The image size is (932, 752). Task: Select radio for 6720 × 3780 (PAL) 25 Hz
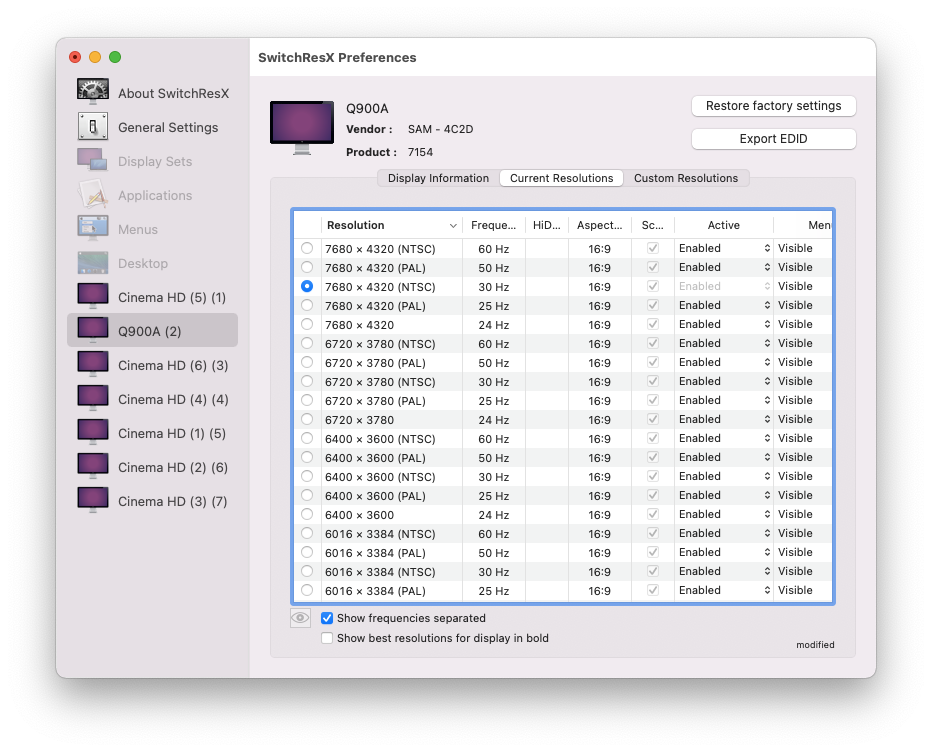[x=307, y=400]
